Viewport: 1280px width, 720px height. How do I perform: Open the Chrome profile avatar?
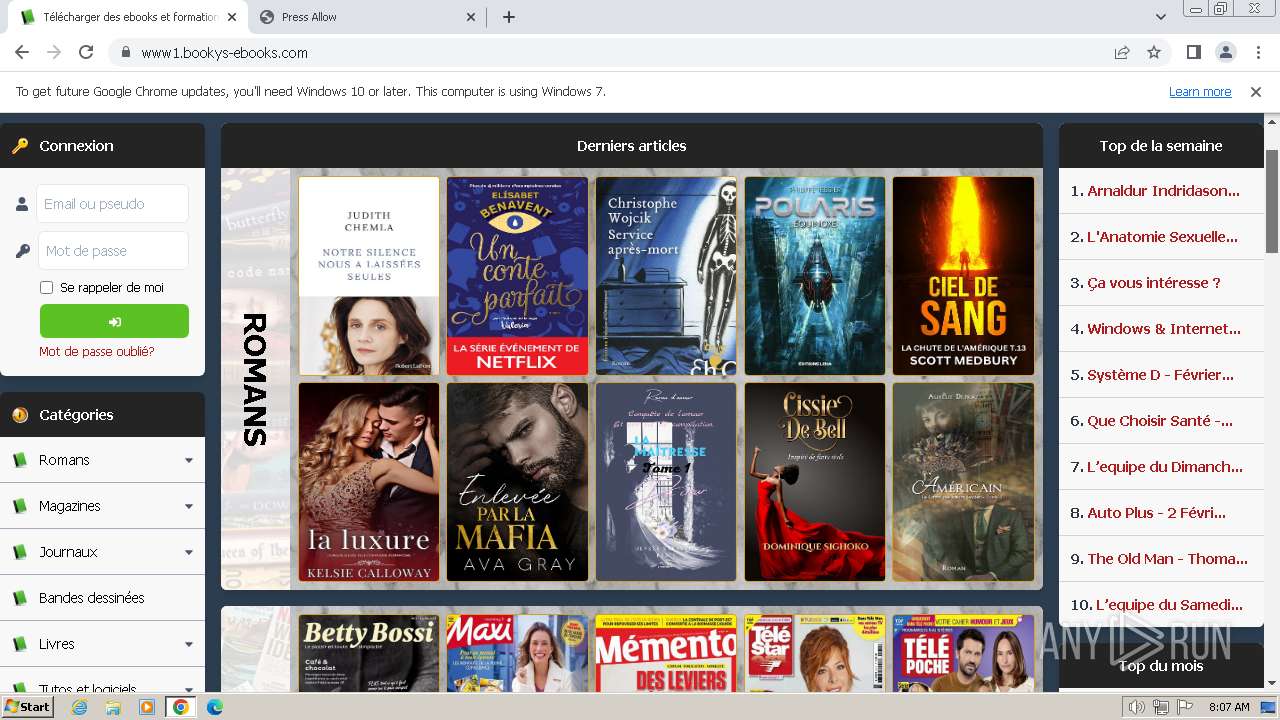coord(1225,52)
